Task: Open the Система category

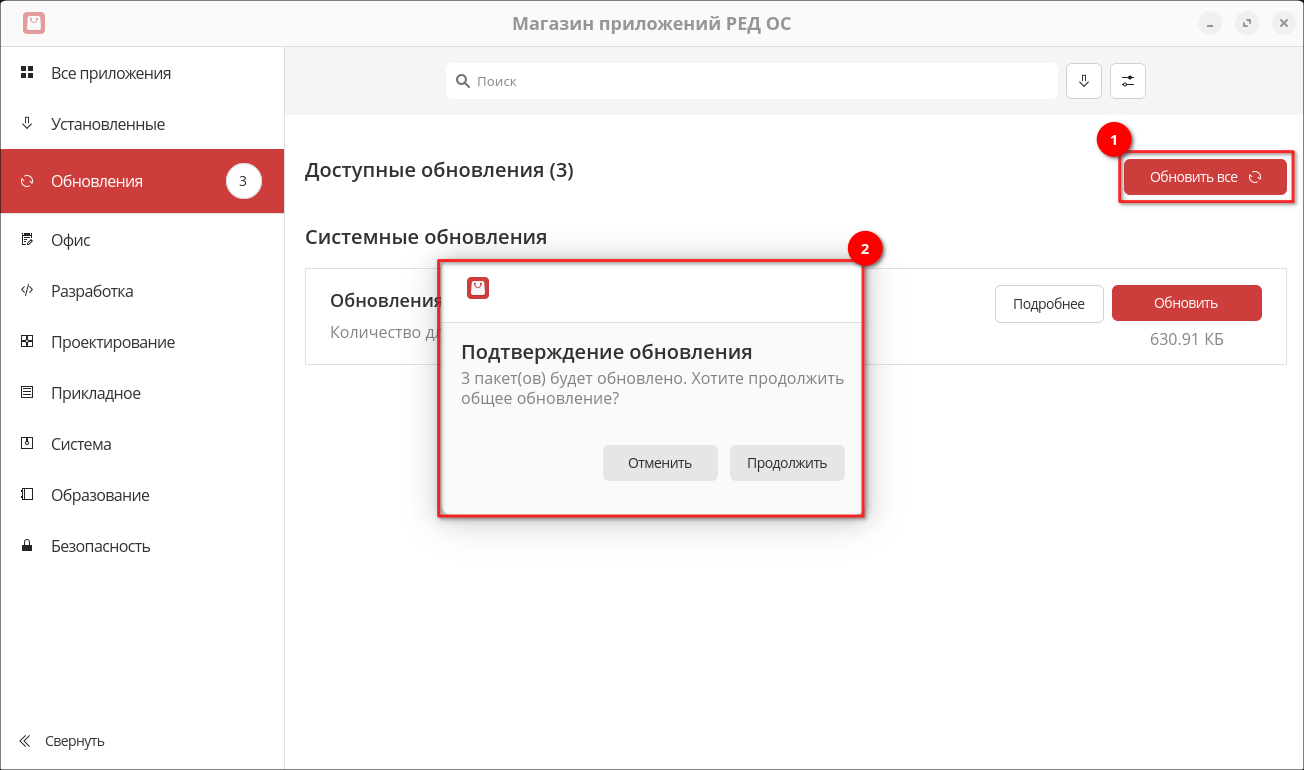Action: tap(80, 444)
